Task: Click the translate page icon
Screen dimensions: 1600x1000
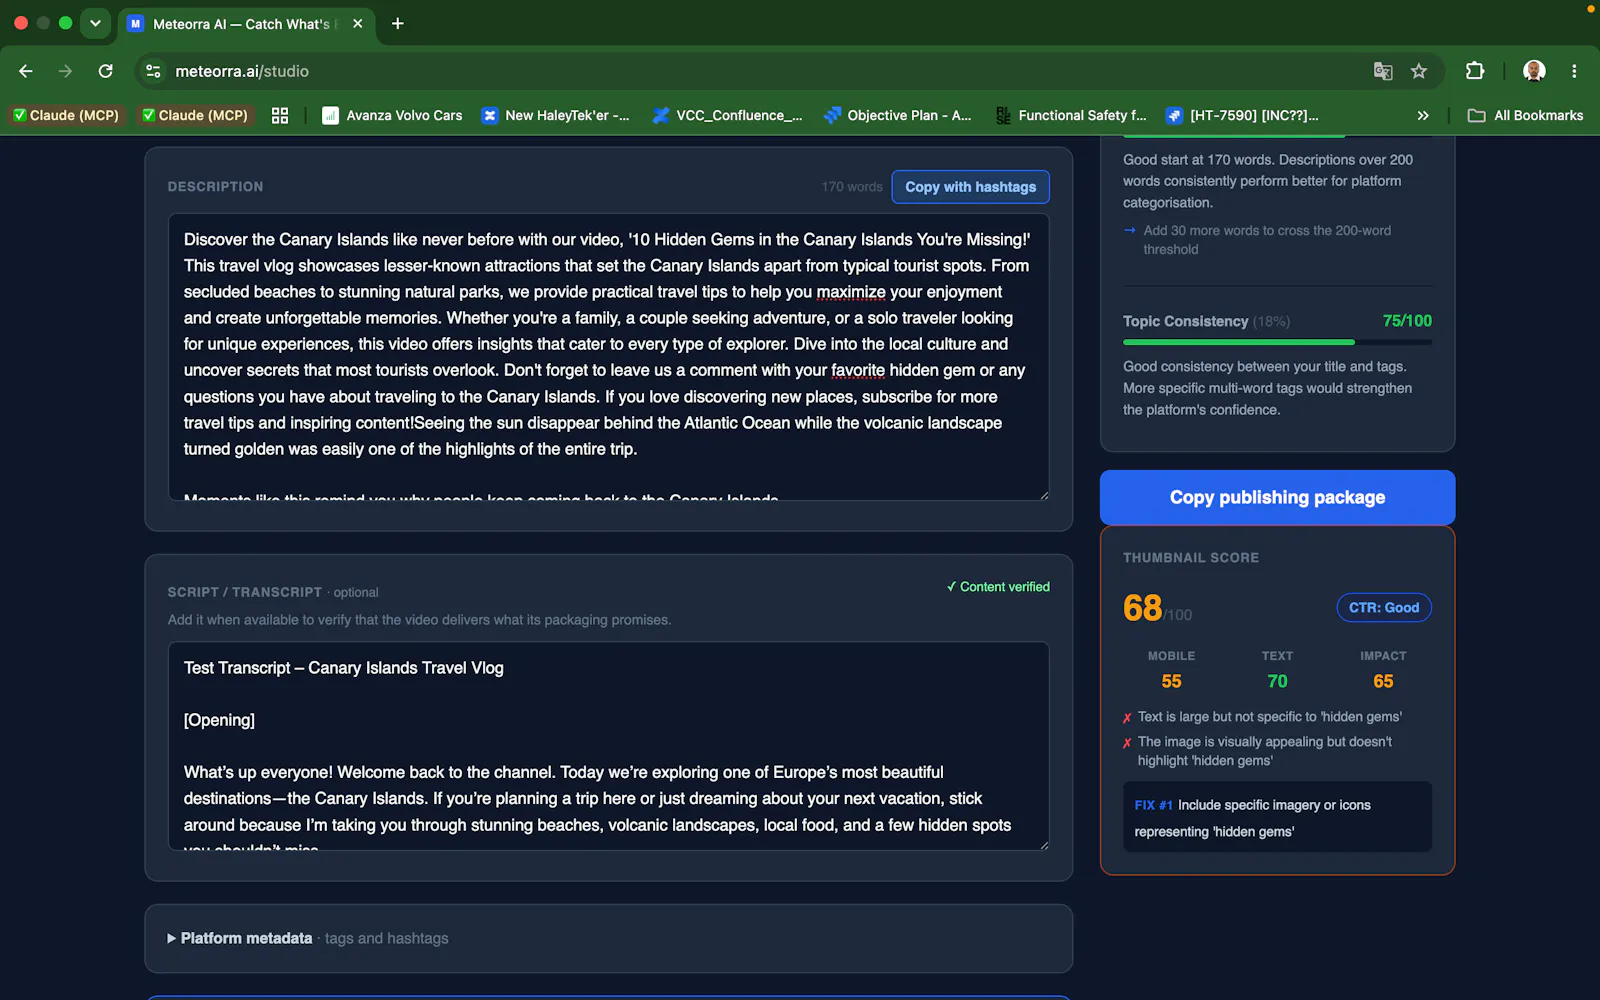Action: [x=1383, y=71]
